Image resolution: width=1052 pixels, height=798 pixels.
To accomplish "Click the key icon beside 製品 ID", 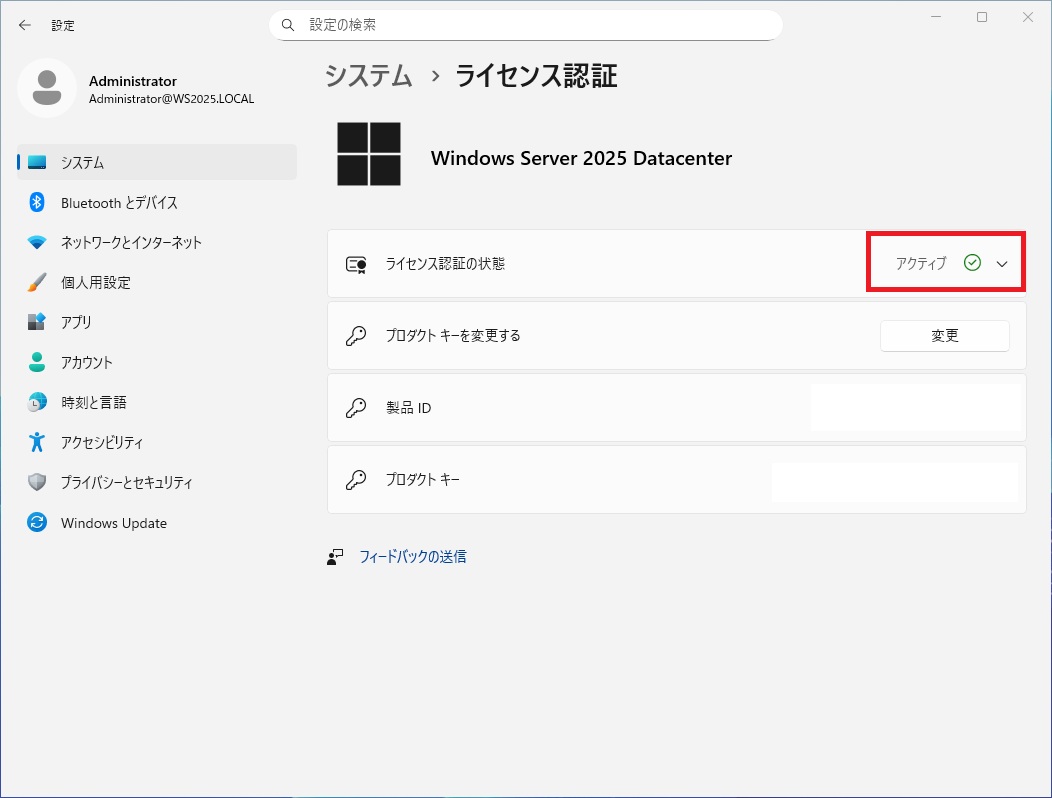I will (x=356, y=407).
